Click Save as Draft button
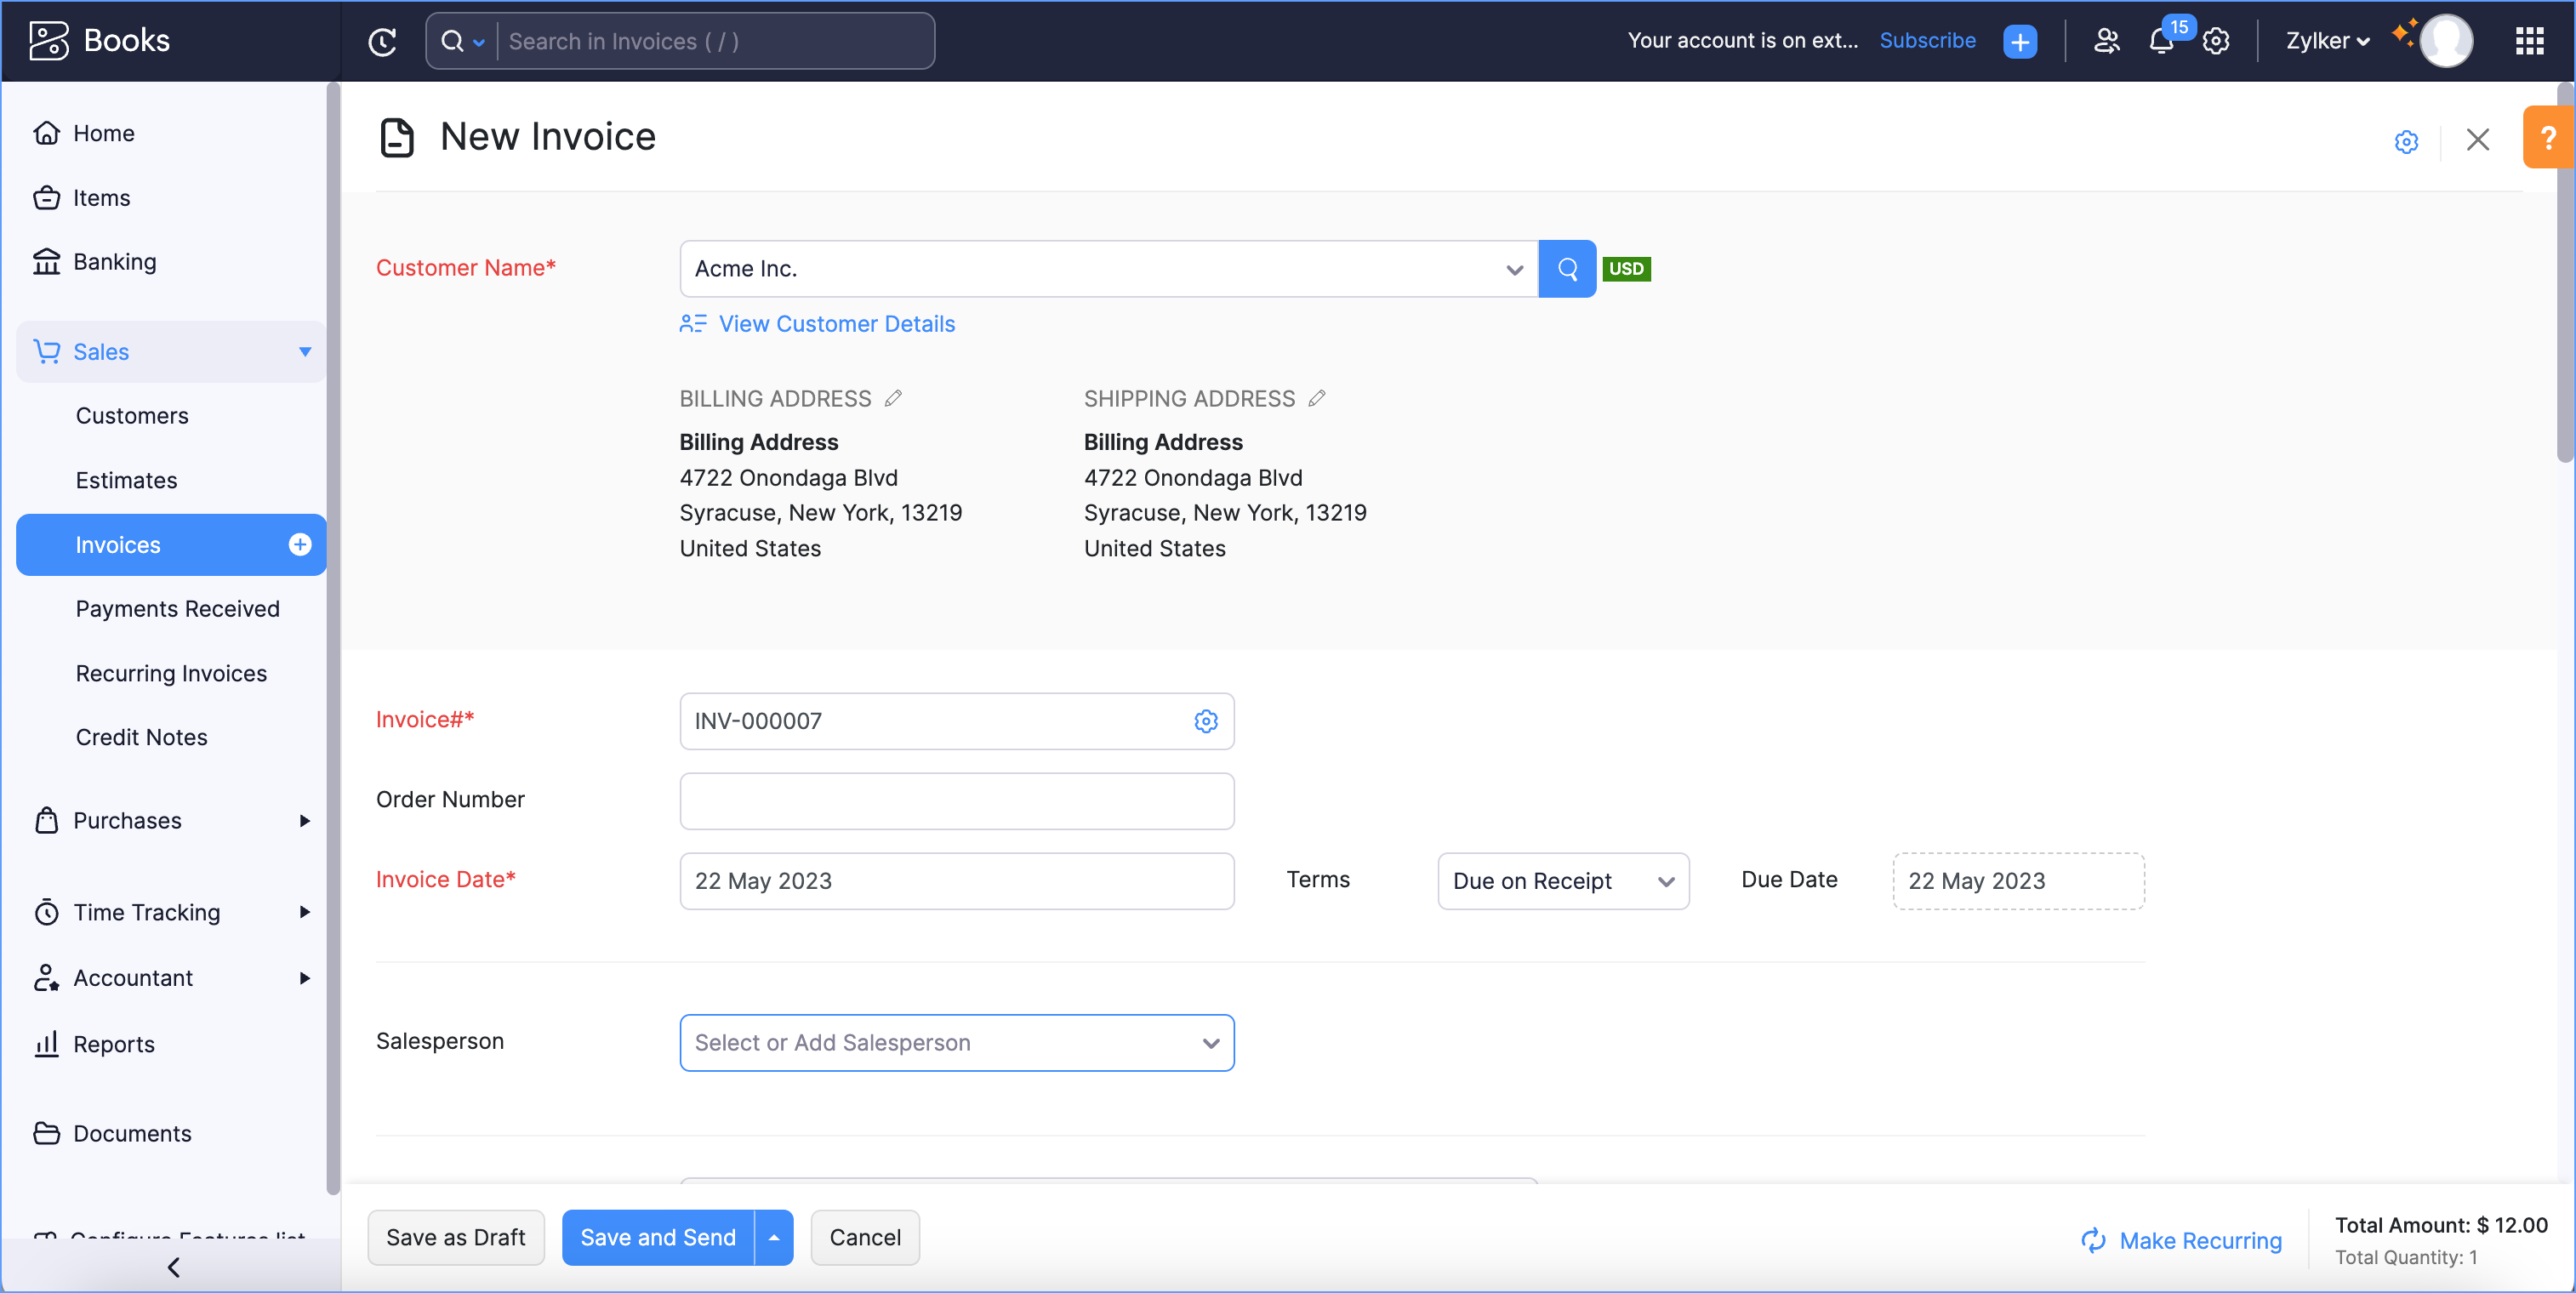Screen dimensions: 2576x1293 (x=455, y=1238)
